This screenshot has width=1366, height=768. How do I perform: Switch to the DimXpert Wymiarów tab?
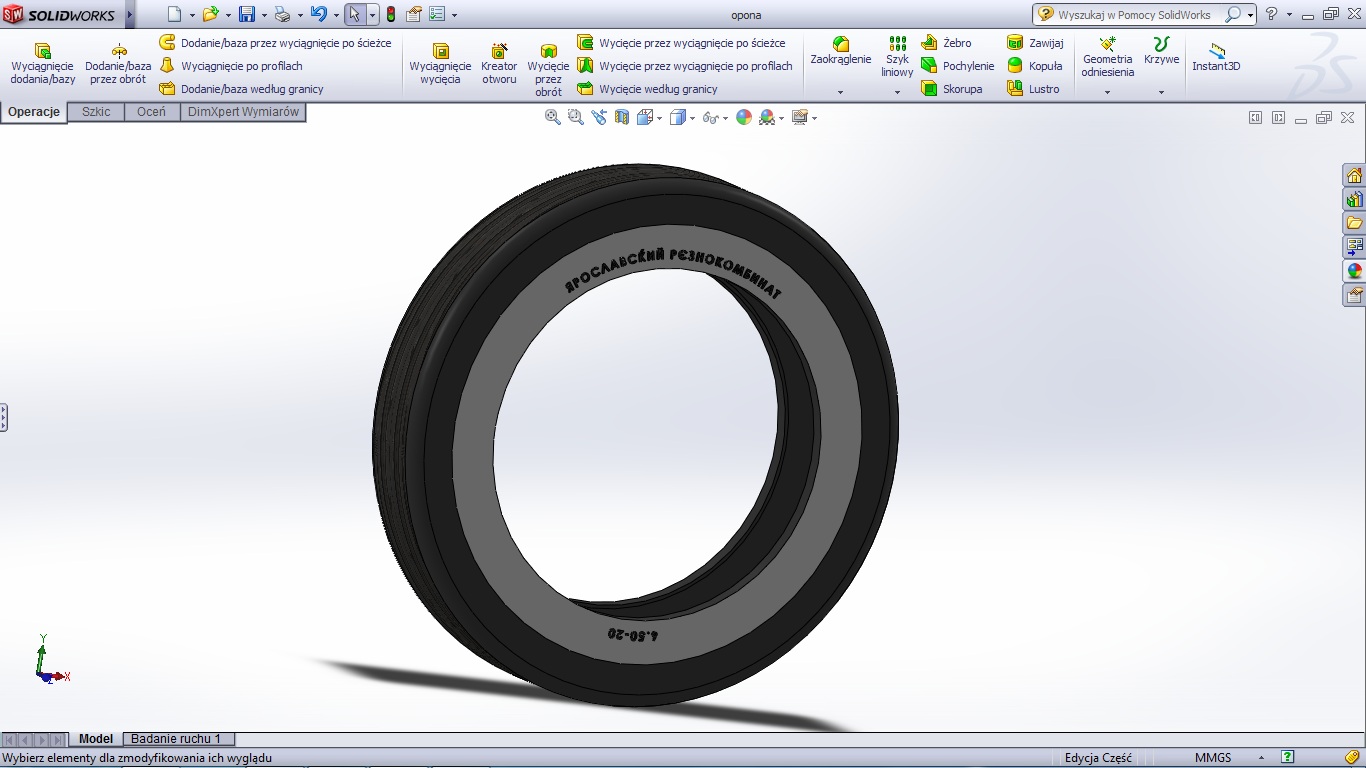click(243, 112)
